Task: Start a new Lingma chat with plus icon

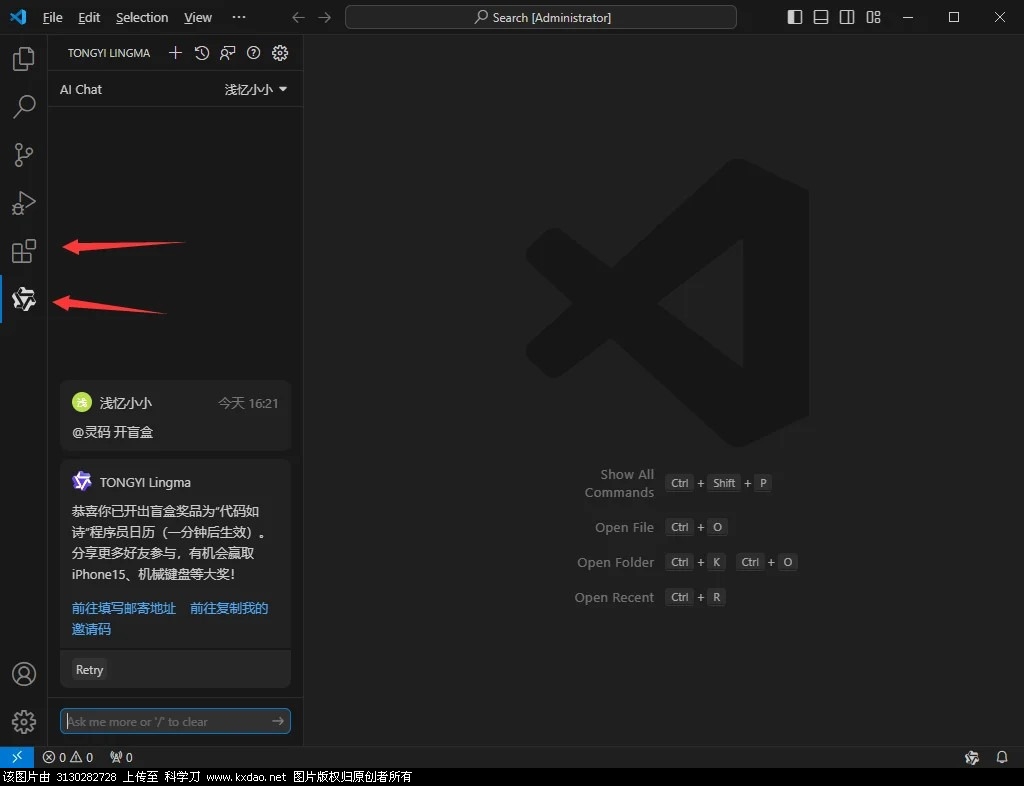Action: tap(175, 53)
